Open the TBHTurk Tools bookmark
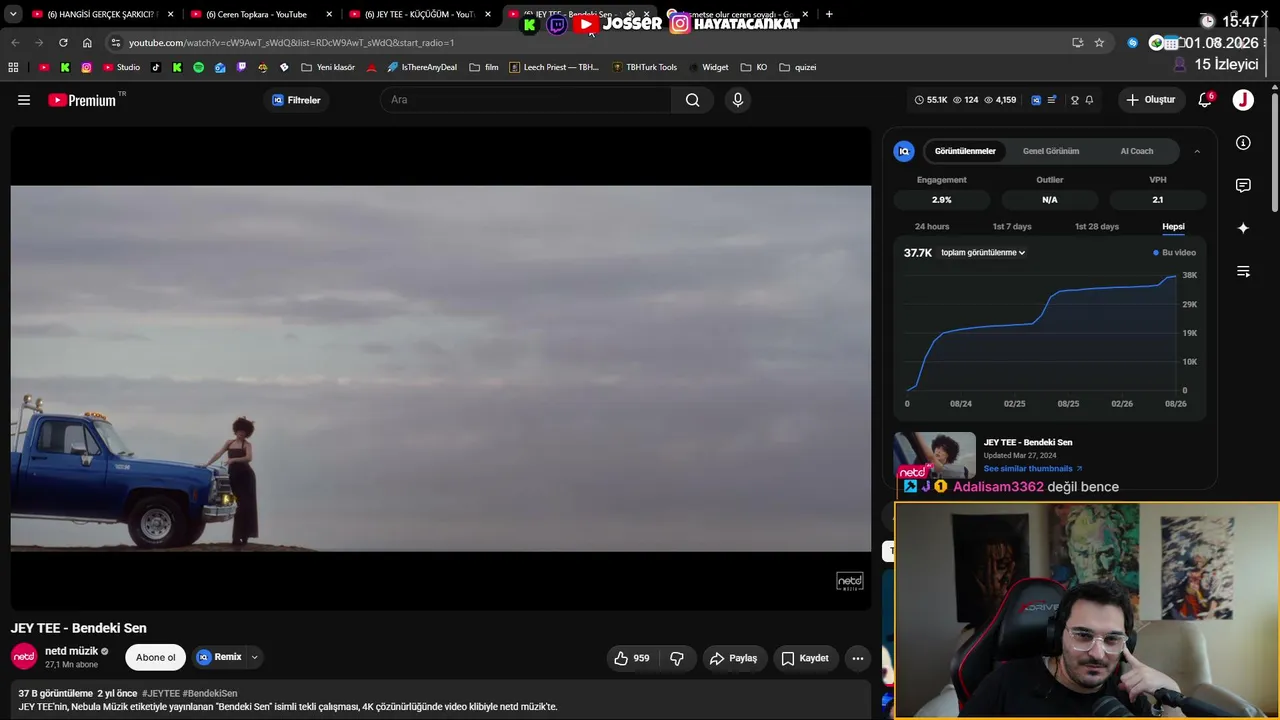Screen dimensions: 1280x720 click(645, 67)
